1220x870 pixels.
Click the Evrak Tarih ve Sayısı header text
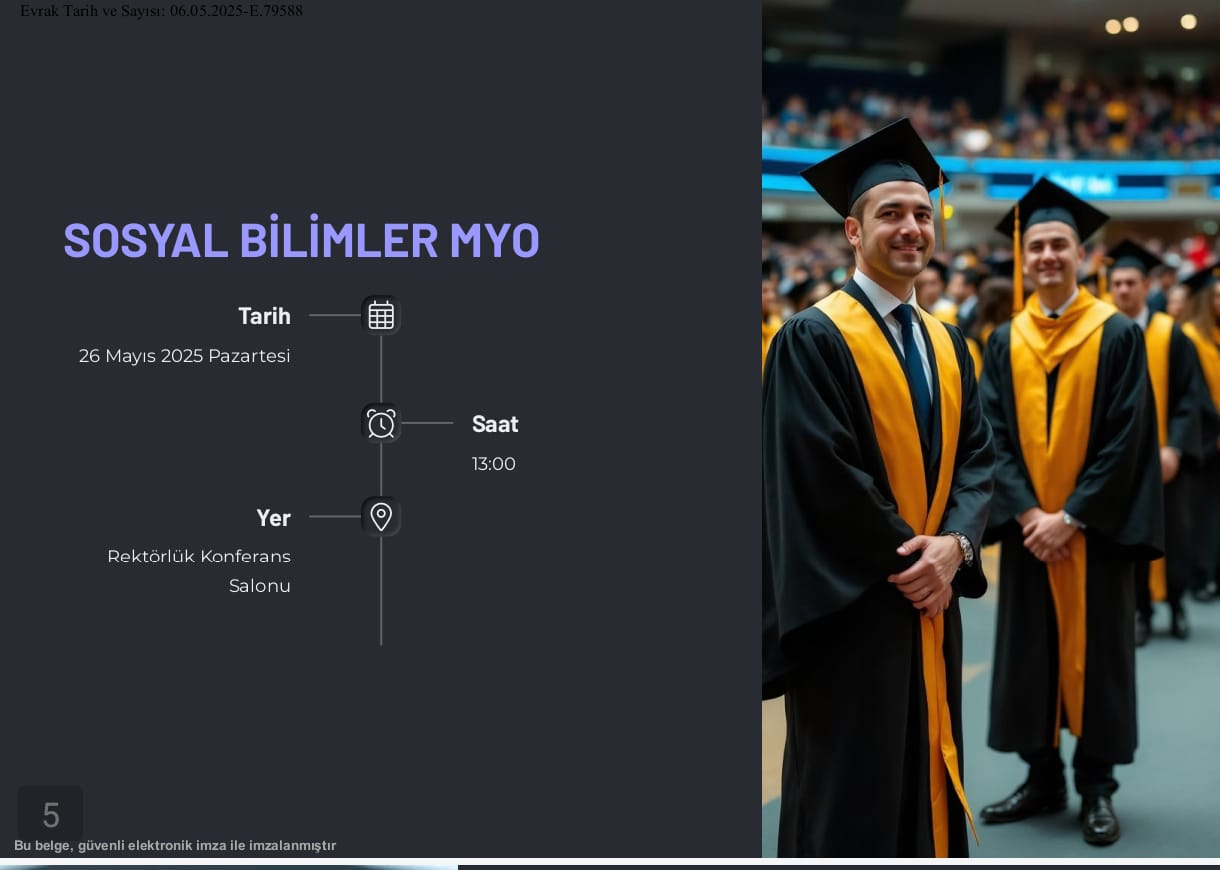161,11
